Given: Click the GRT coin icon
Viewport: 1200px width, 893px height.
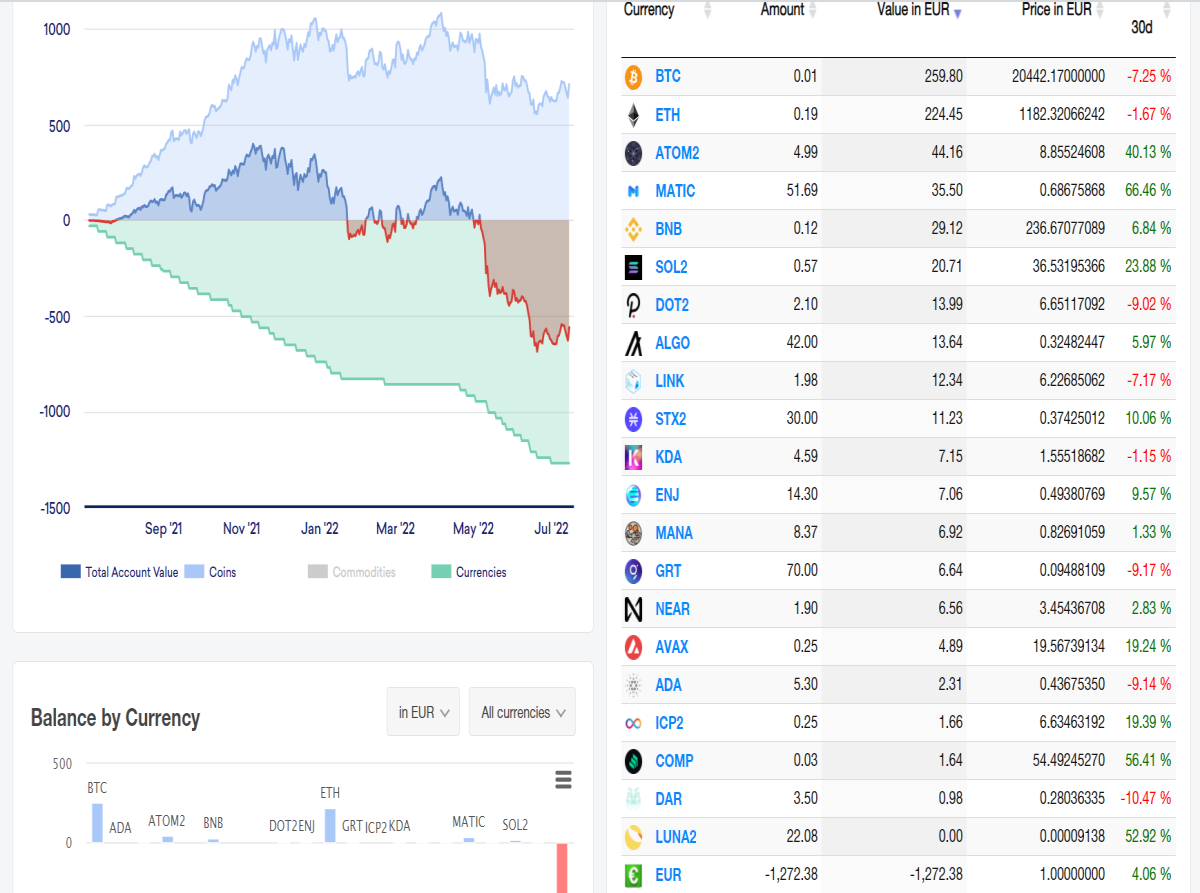Looking at the screenshot, I should pos(633,571).
